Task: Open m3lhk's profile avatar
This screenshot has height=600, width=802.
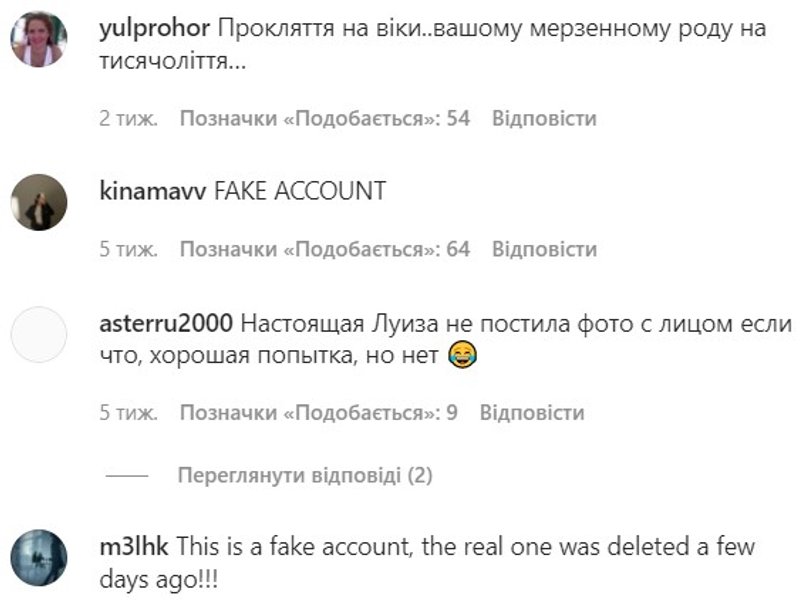Action: 38,558
